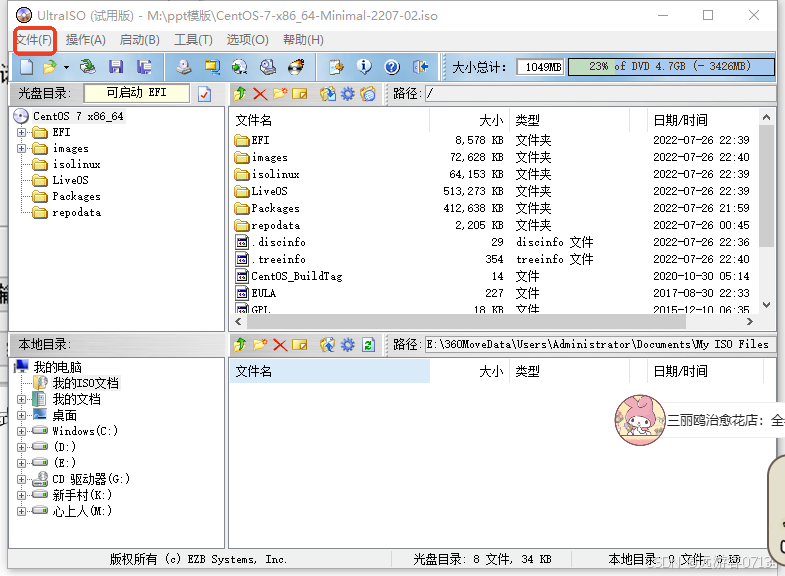Expand Windows(C:) drive node

click(x=21, y=431)
